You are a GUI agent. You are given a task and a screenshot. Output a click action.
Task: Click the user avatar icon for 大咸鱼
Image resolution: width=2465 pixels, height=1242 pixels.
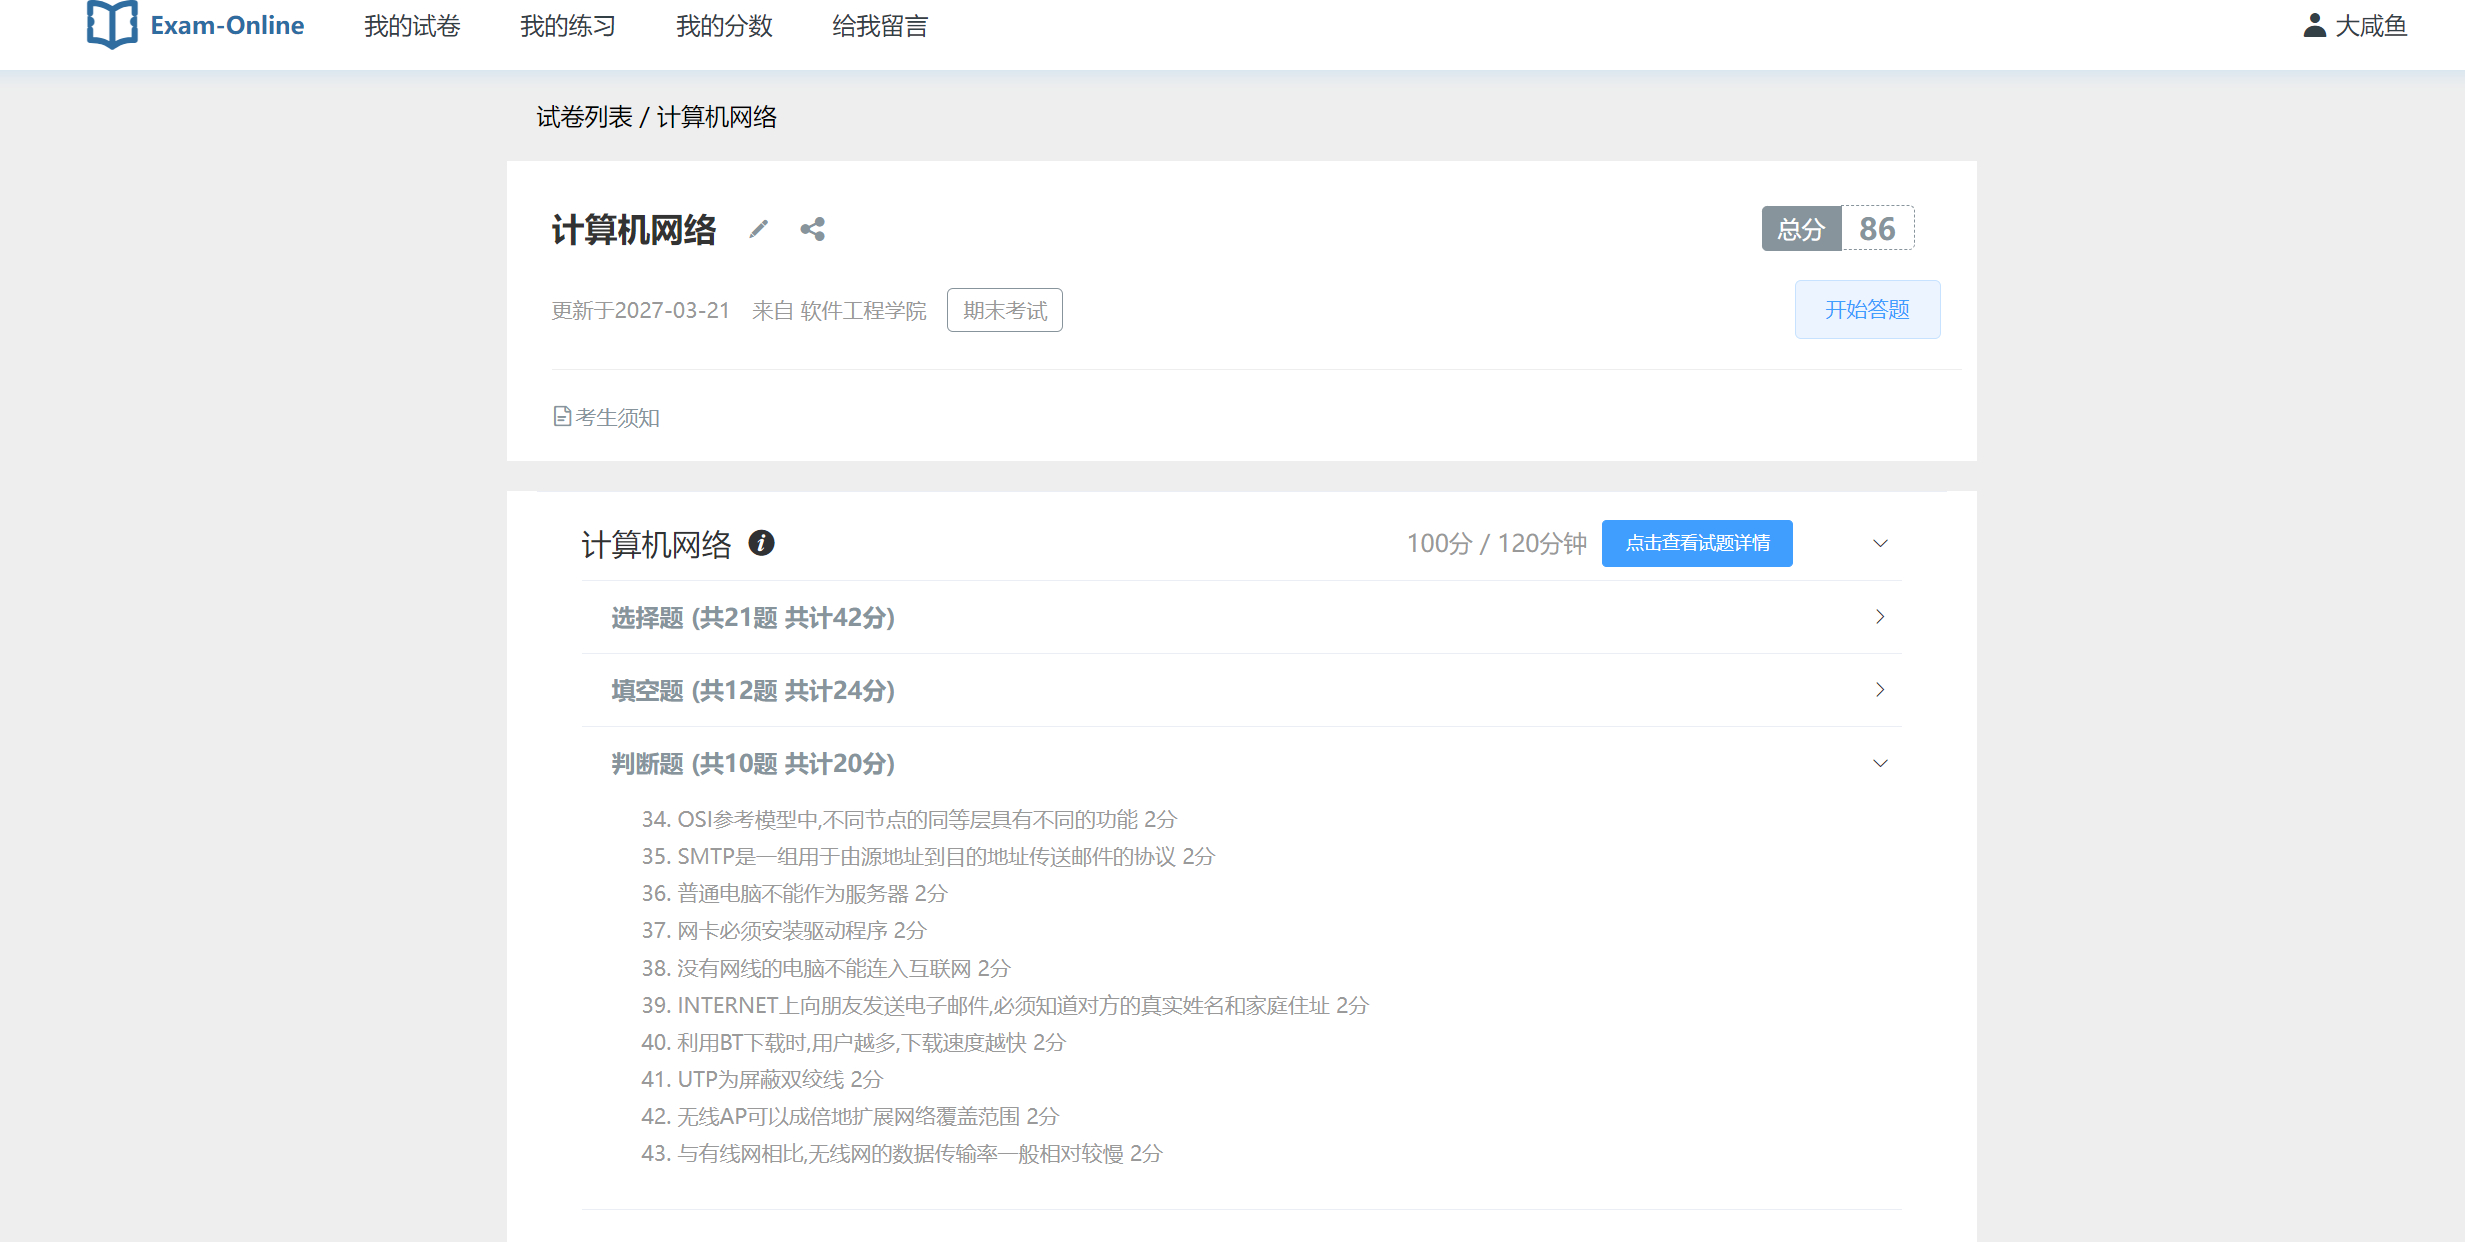pos(2314,25)
